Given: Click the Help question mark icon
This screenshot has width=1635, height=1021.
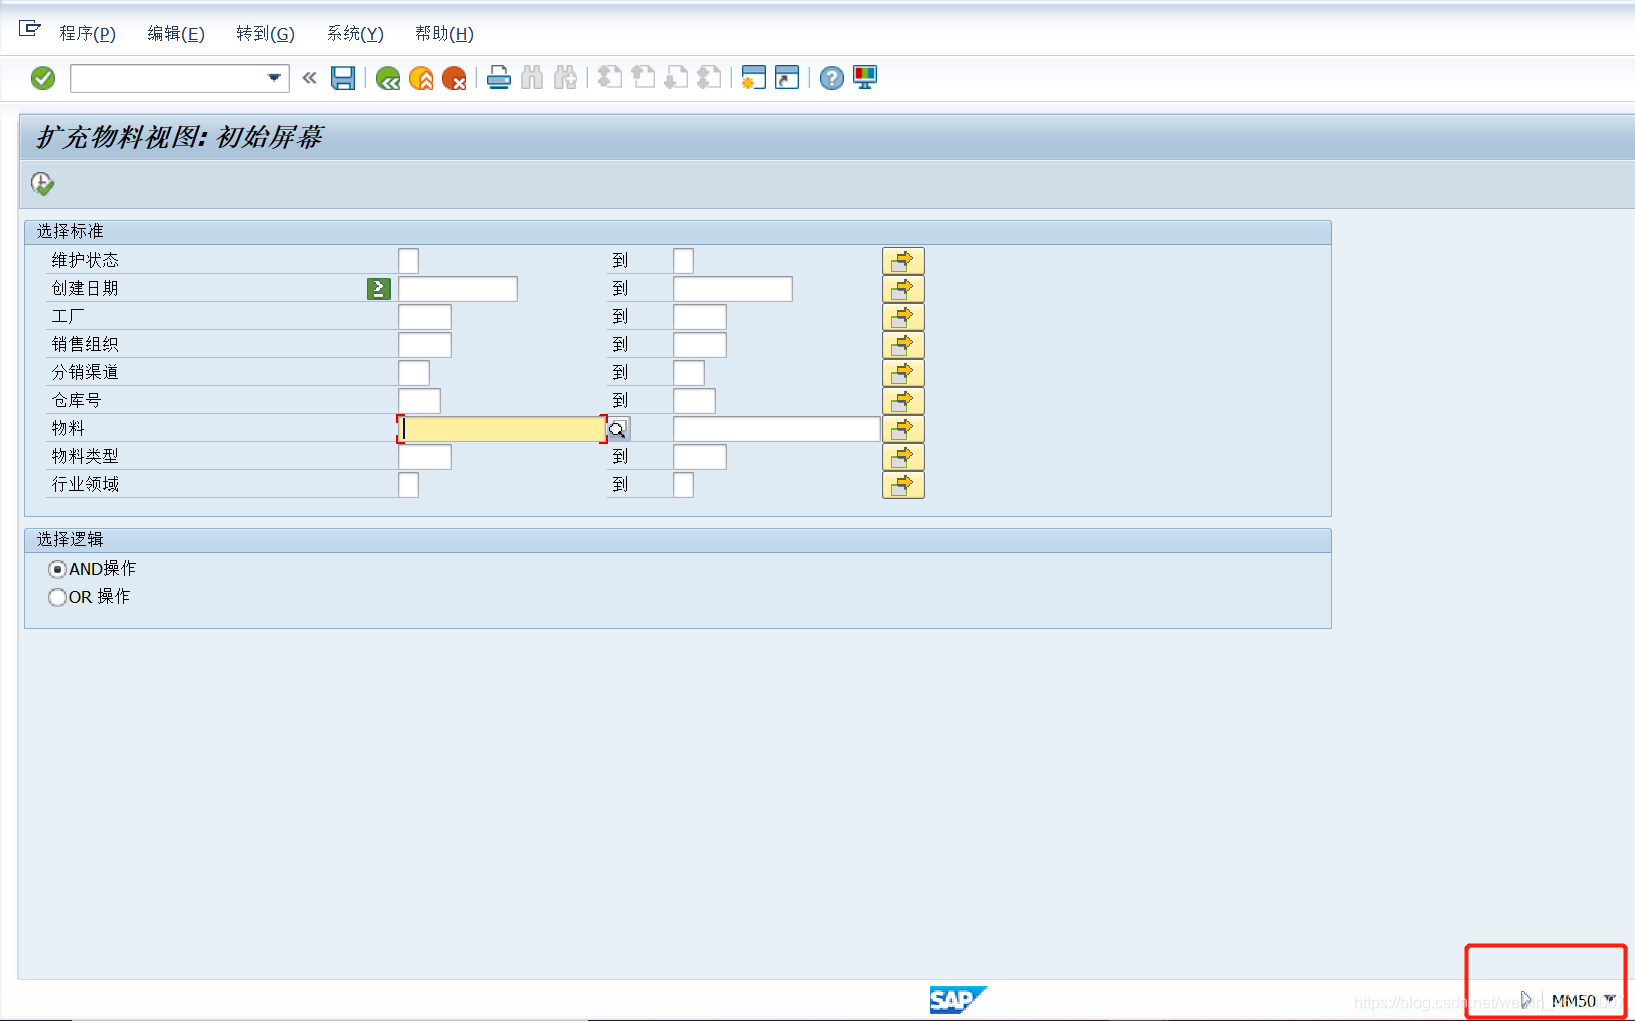Looking at the screenshot, I should point(831,78).
